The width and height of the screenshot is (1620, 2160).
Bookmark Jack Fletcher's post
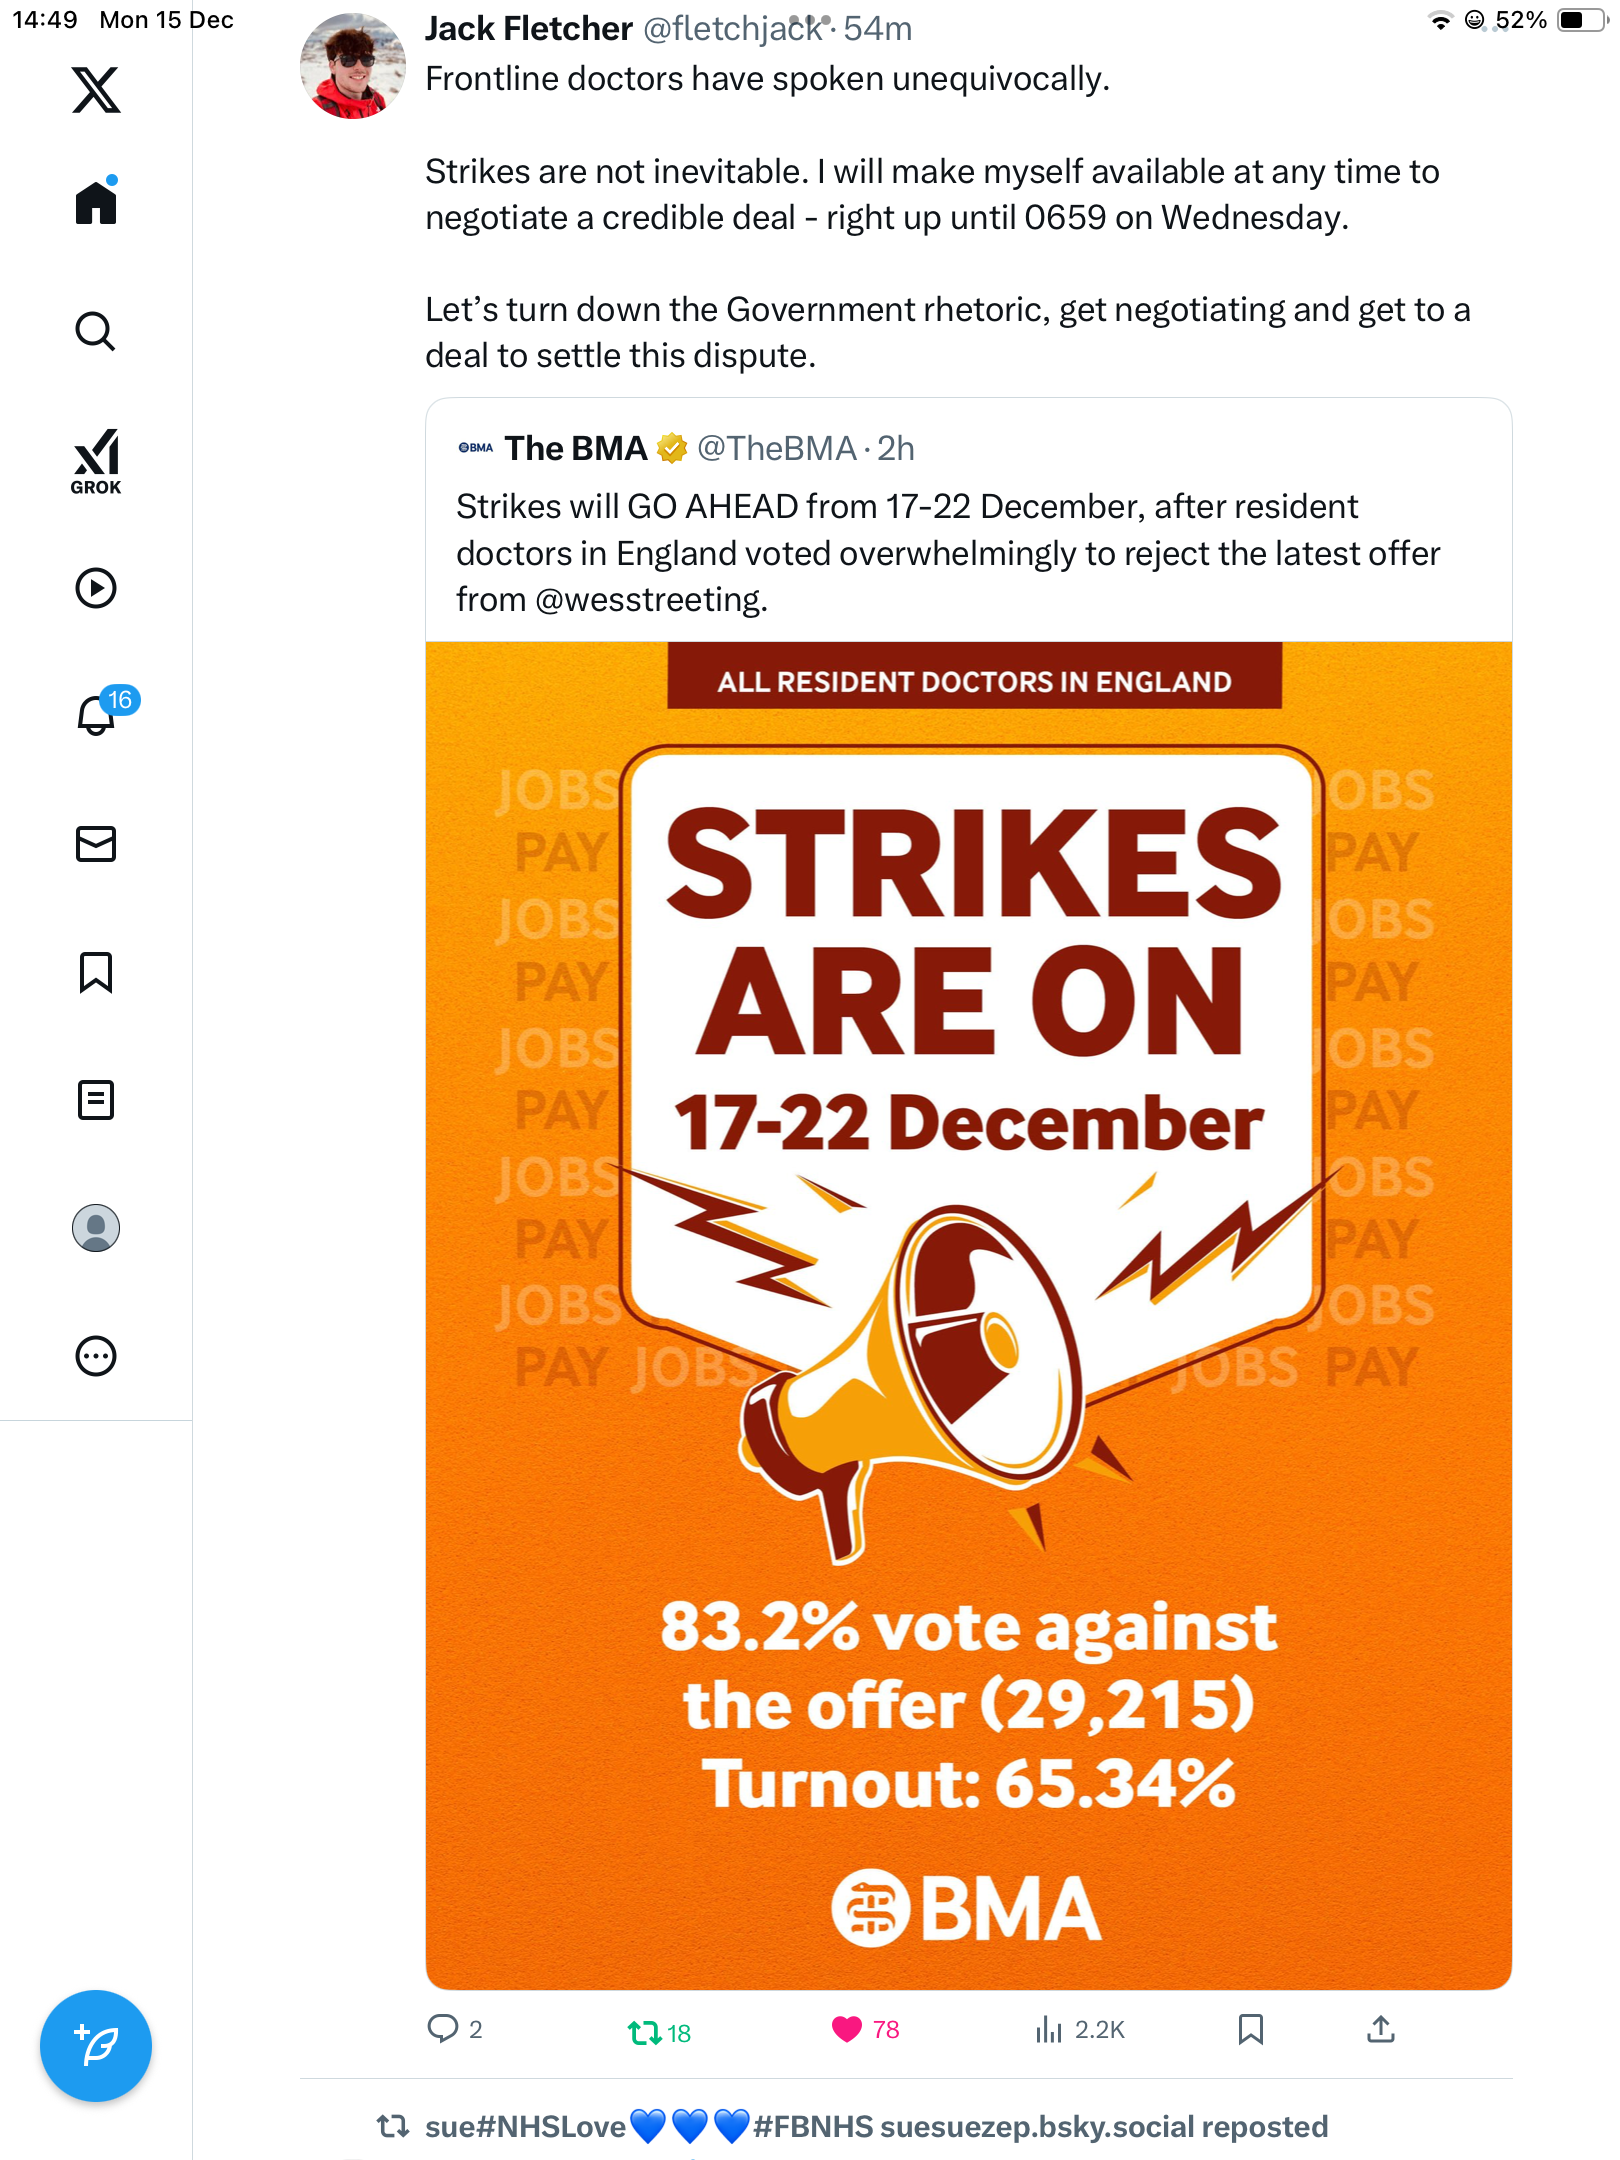pyautogui.click(x=1250, y=2029)
